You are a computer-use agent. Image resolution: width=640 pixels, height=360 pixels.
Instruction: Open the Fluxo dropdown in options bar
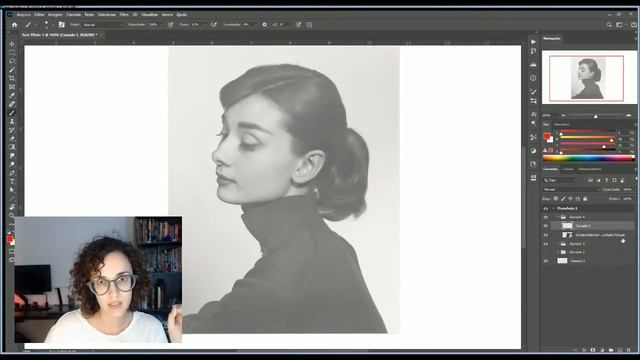tap(204, 25)
